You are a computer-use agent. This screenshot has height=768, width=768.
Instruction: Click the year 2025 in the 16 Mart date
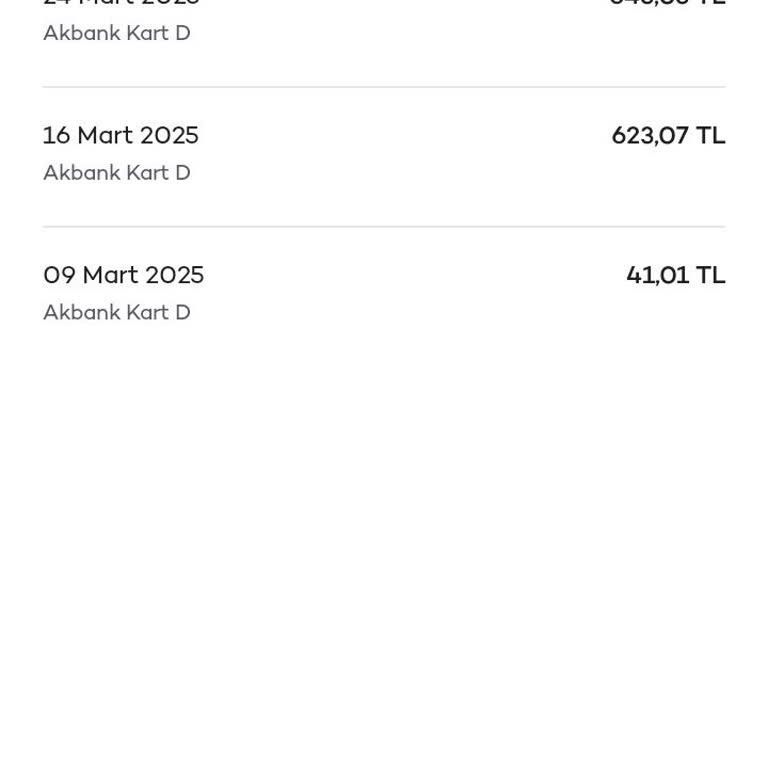pyautogui.click(x=168, y=136)
